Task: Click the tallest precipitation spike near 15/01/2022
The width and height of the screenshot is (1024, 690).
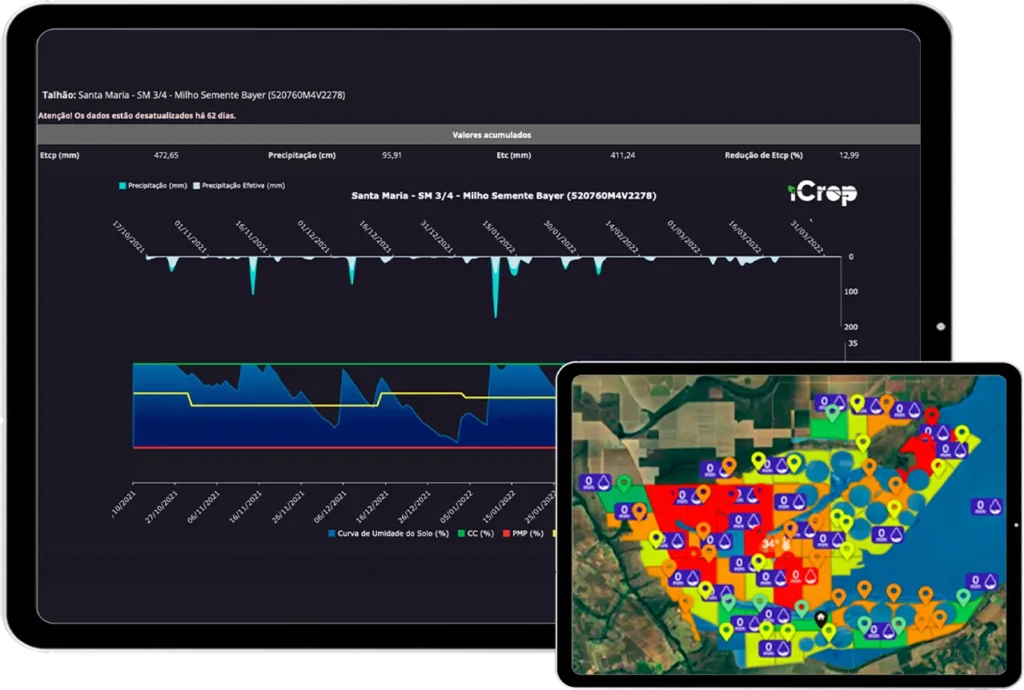Action: 494,300
